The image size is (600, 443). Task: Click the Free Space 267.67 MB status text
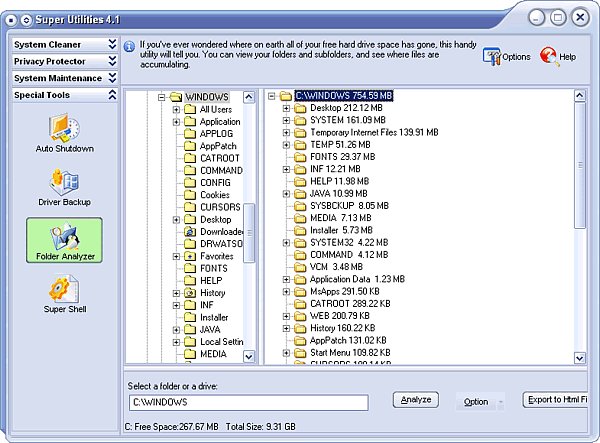click(171, 427)
